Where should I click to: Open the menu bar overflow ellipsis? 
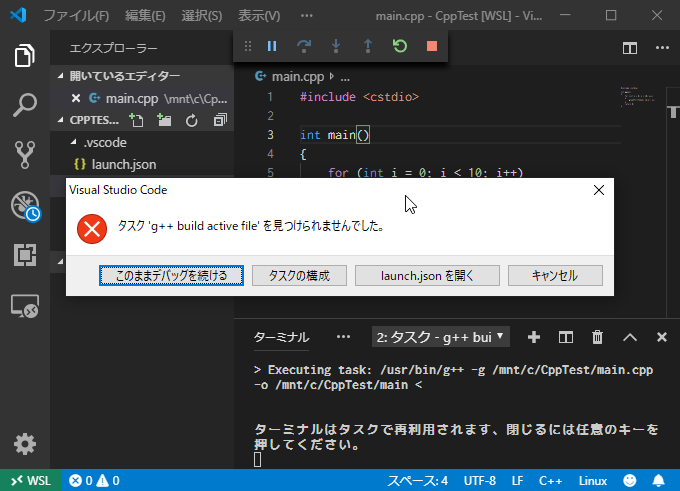tap(307, 16)
